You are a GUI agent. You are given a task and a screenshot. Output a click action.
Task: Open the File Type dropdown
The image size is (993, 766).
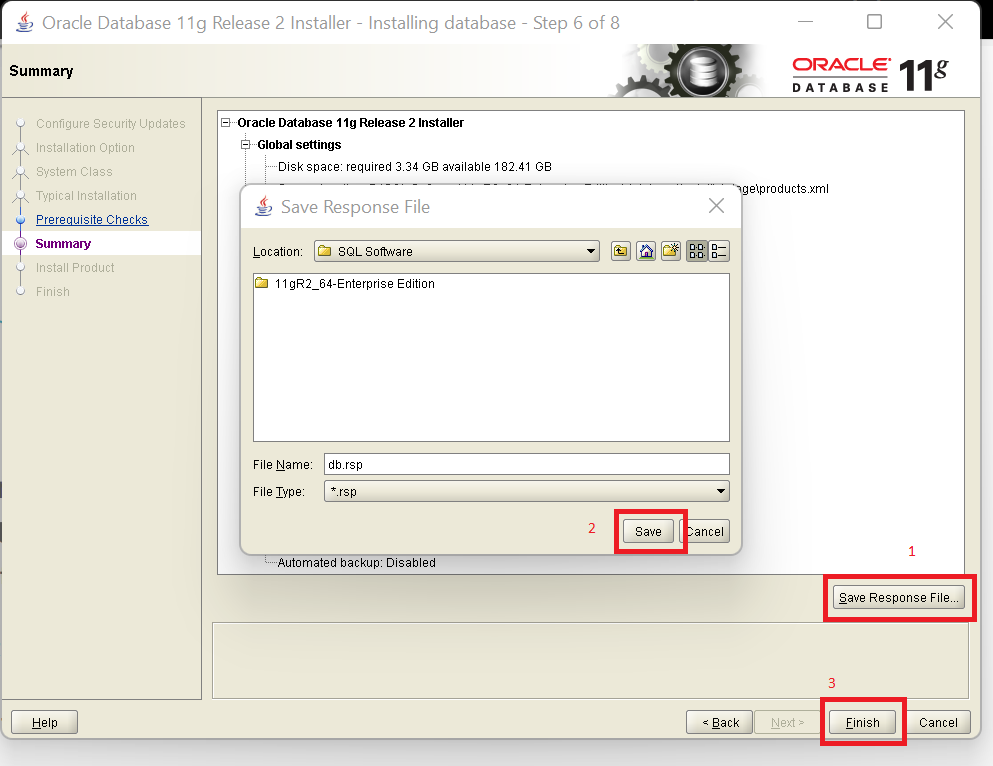pyautogui.click(x=527, y=491)
